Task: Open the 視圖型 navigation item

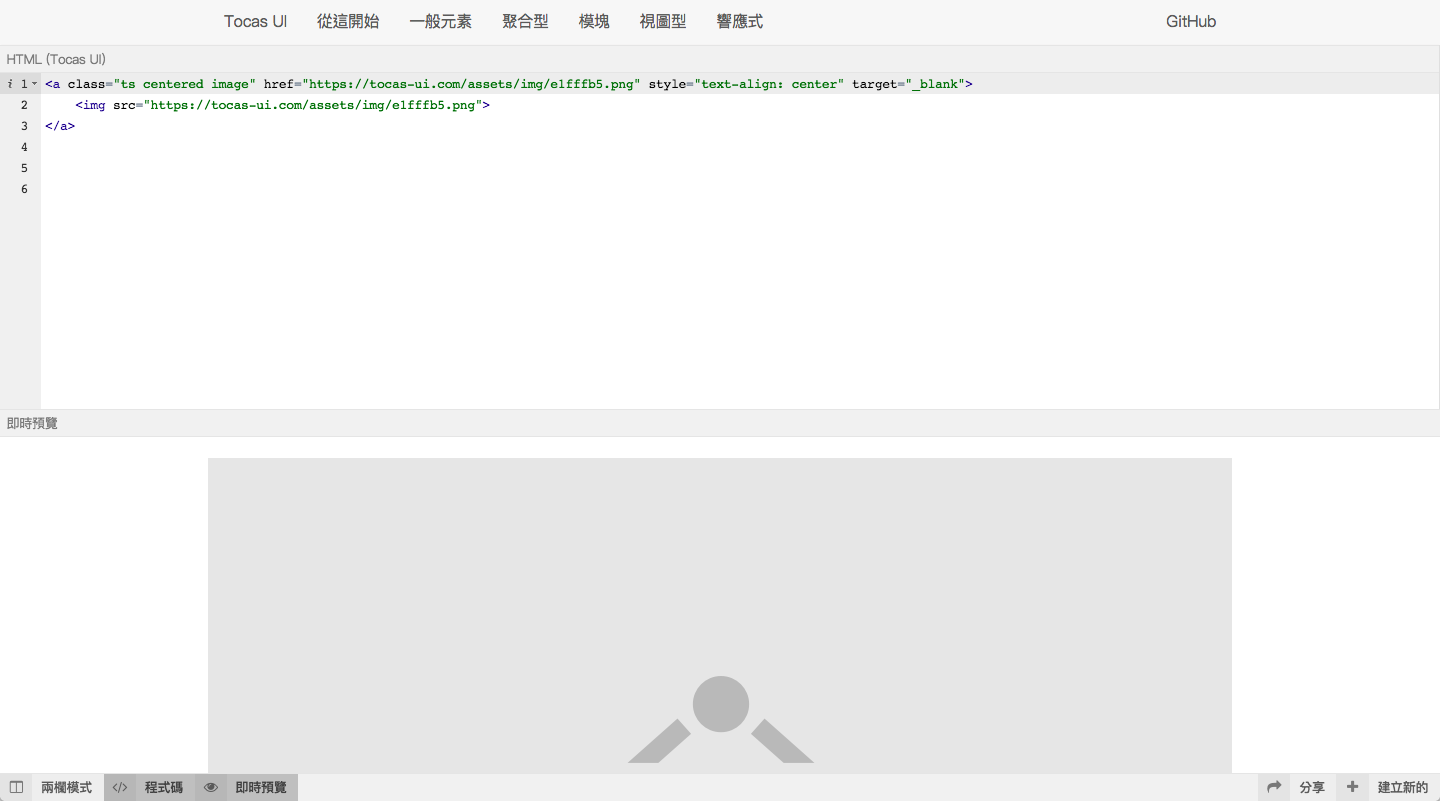Action: (x=663, y=21)
